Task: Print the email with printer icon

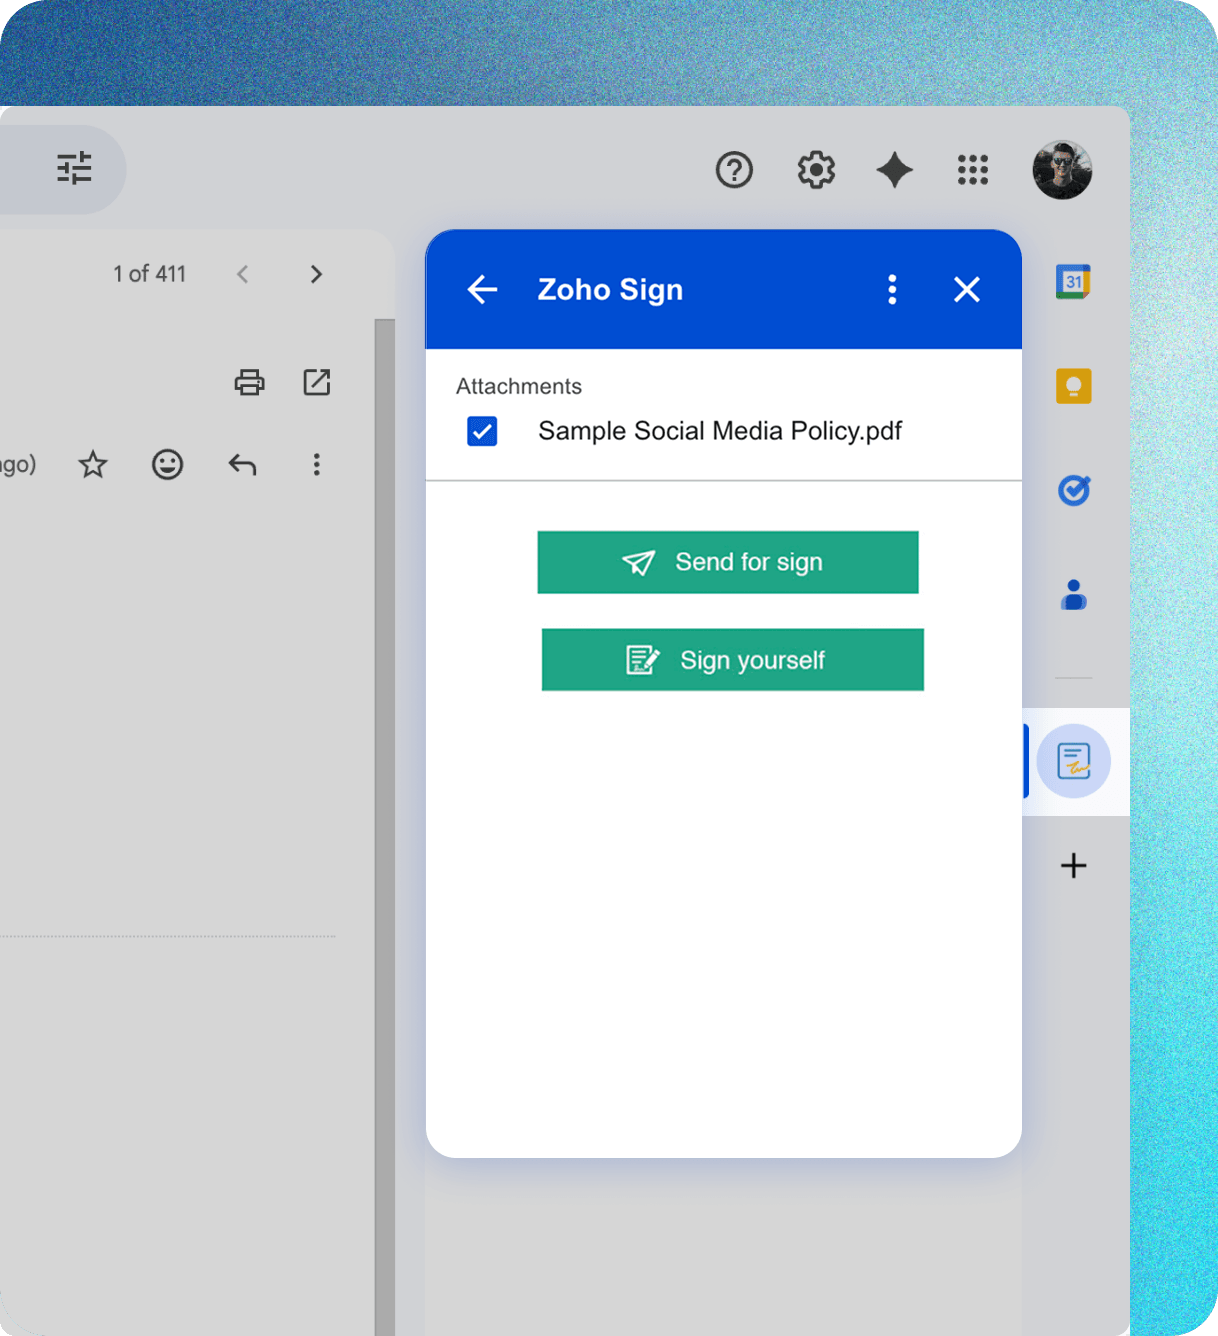Action: (x=249, y=382)
